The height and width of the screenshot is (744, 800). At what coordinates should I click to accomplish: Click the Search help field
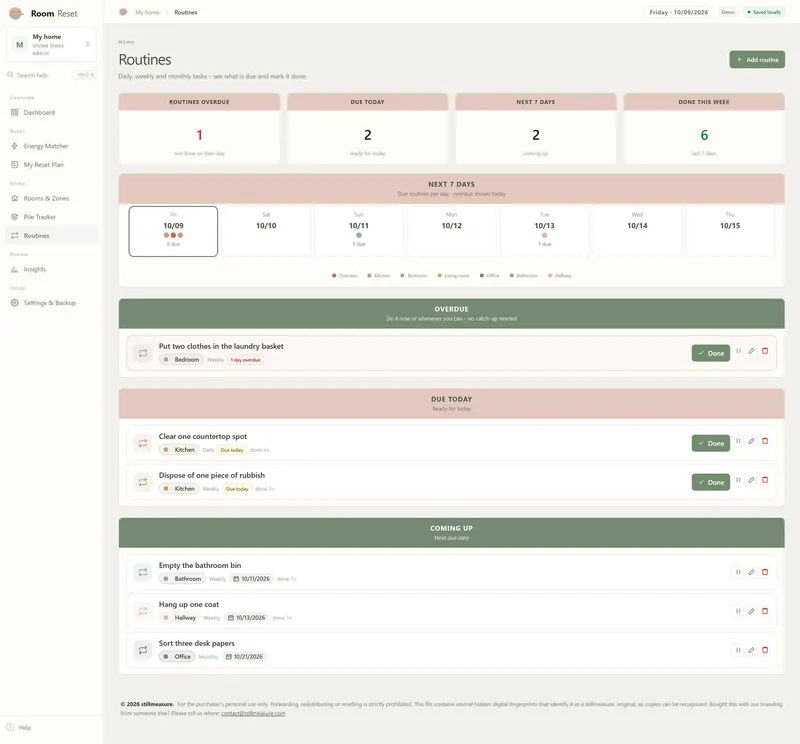pos(51,75)
